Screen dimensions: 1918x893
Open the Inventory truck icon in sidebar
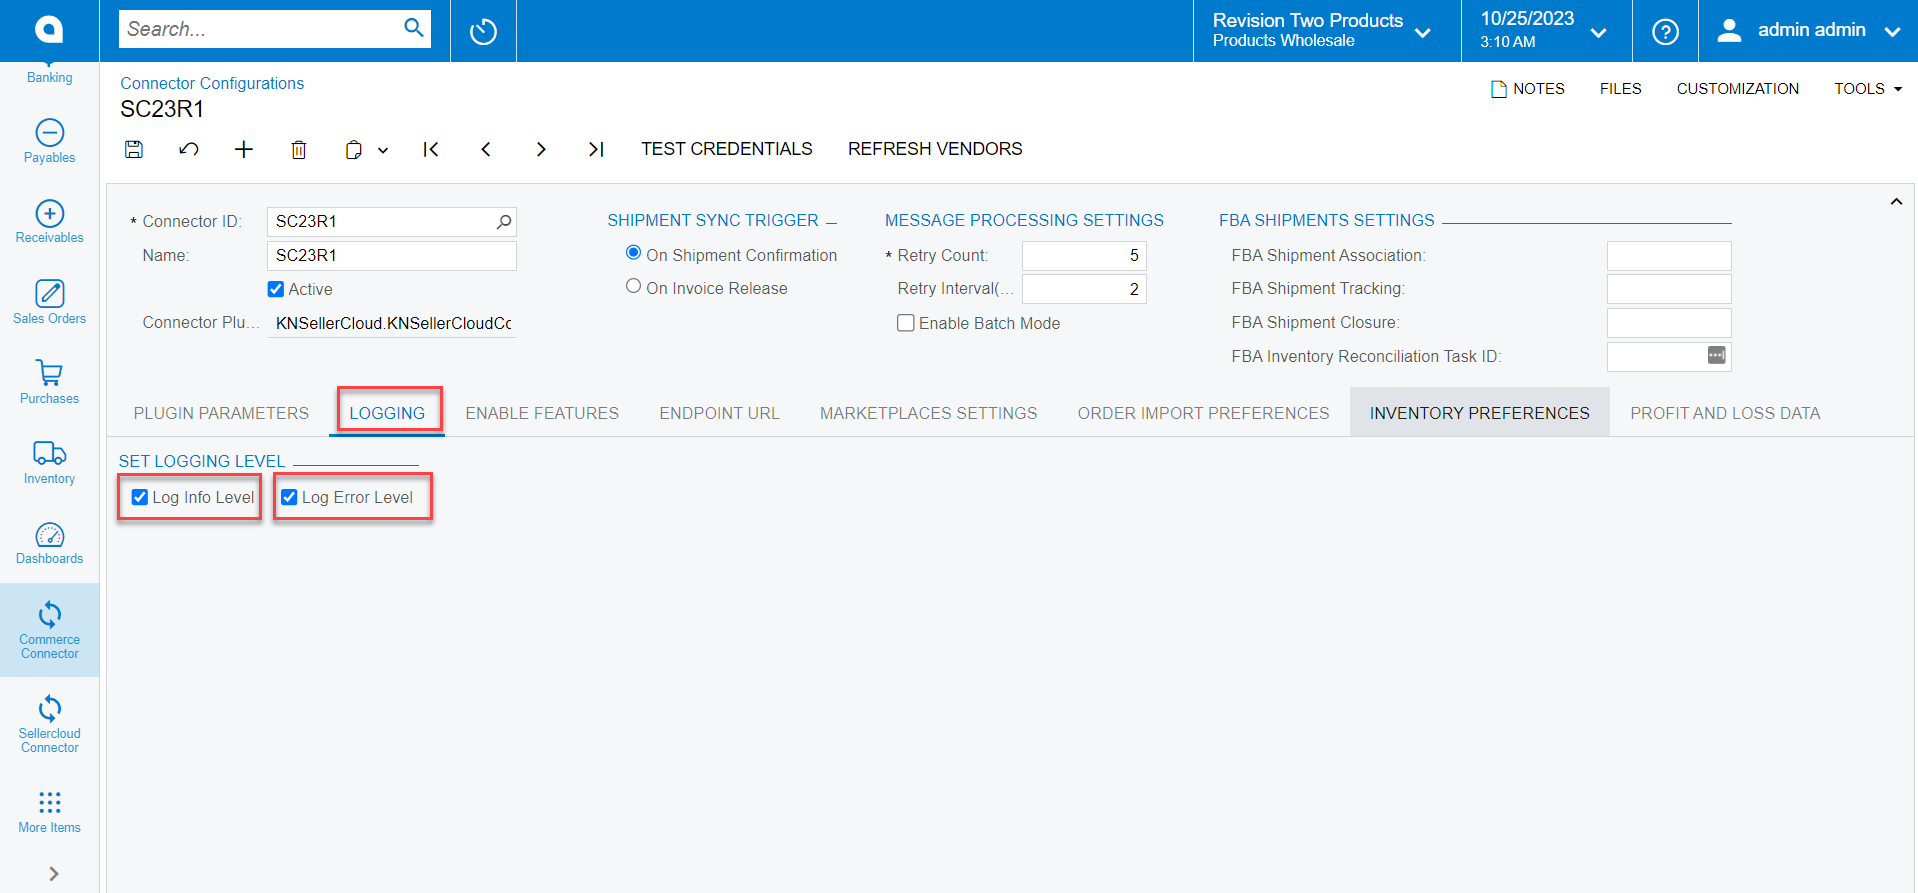pyautogui.click(x=49, y=462)
